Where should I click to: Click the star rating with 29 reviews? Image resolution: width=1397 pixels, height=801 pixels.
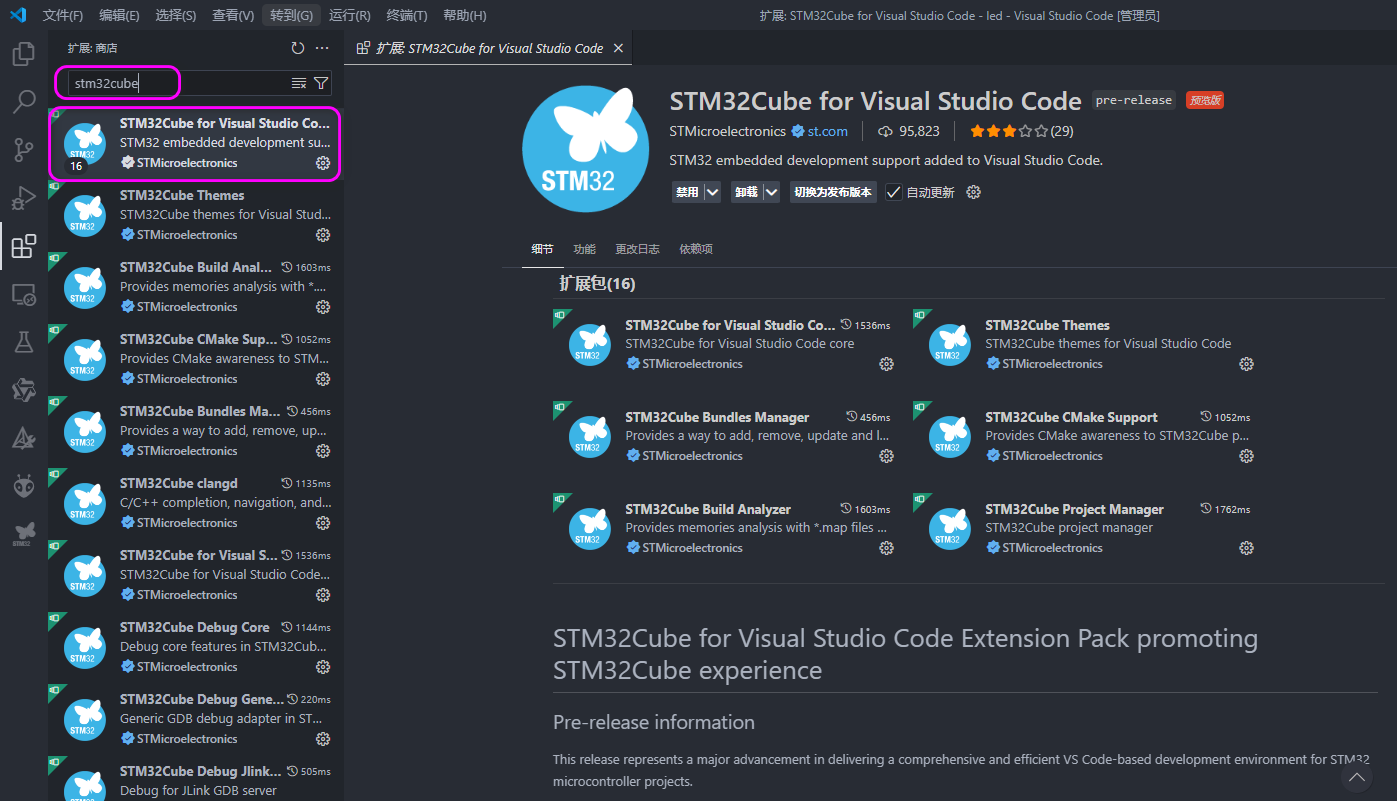[1022, 131]
